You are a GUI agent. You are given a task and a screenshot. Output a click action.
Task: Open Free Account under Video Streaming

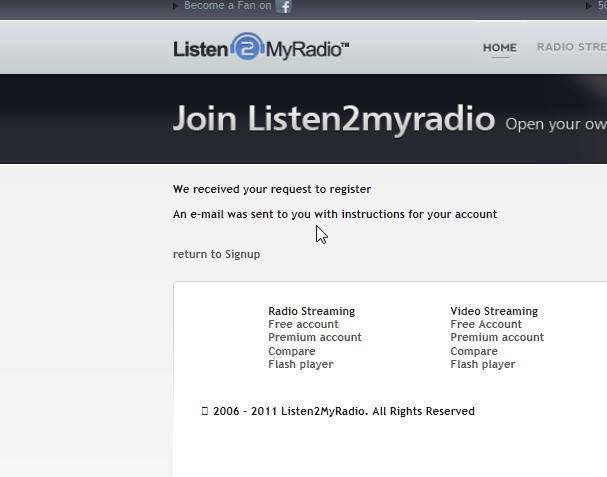click(486, 324)
